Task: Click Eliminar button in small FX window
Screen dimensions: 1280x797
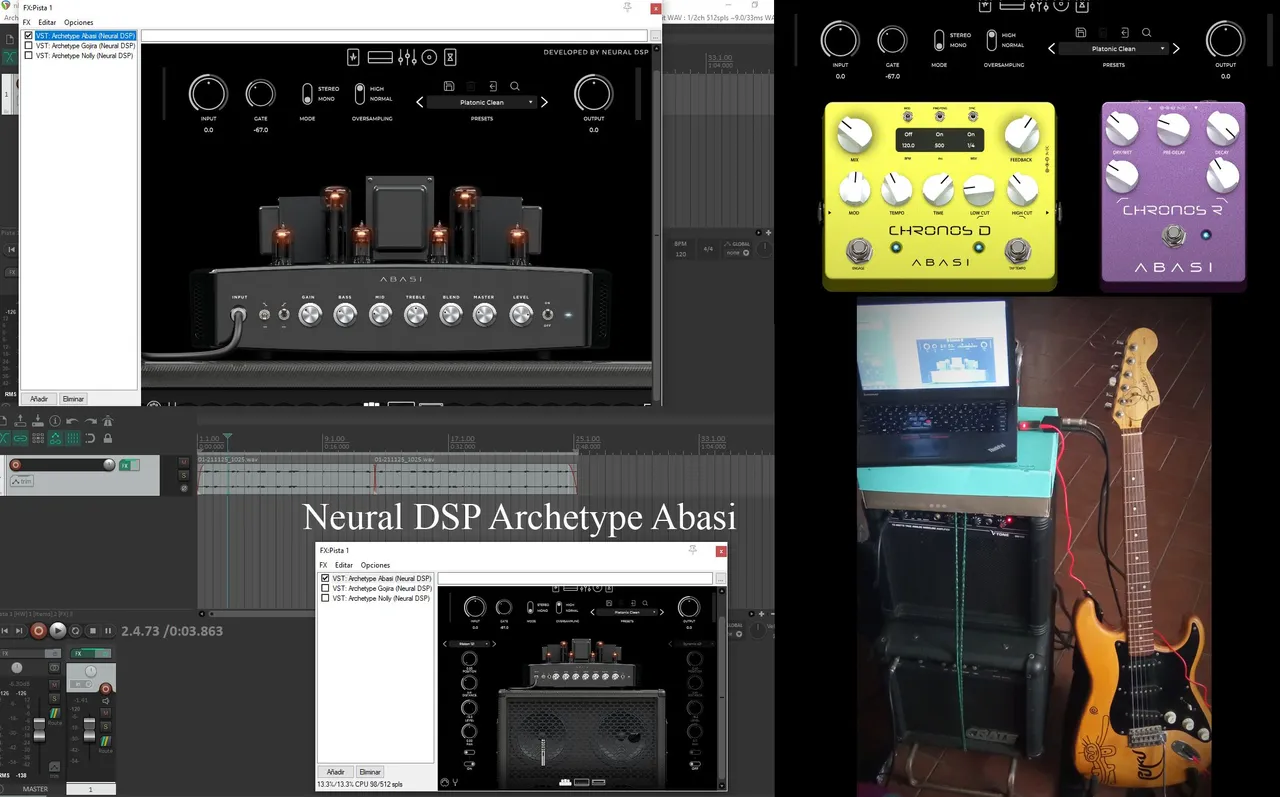Action: 370,772
